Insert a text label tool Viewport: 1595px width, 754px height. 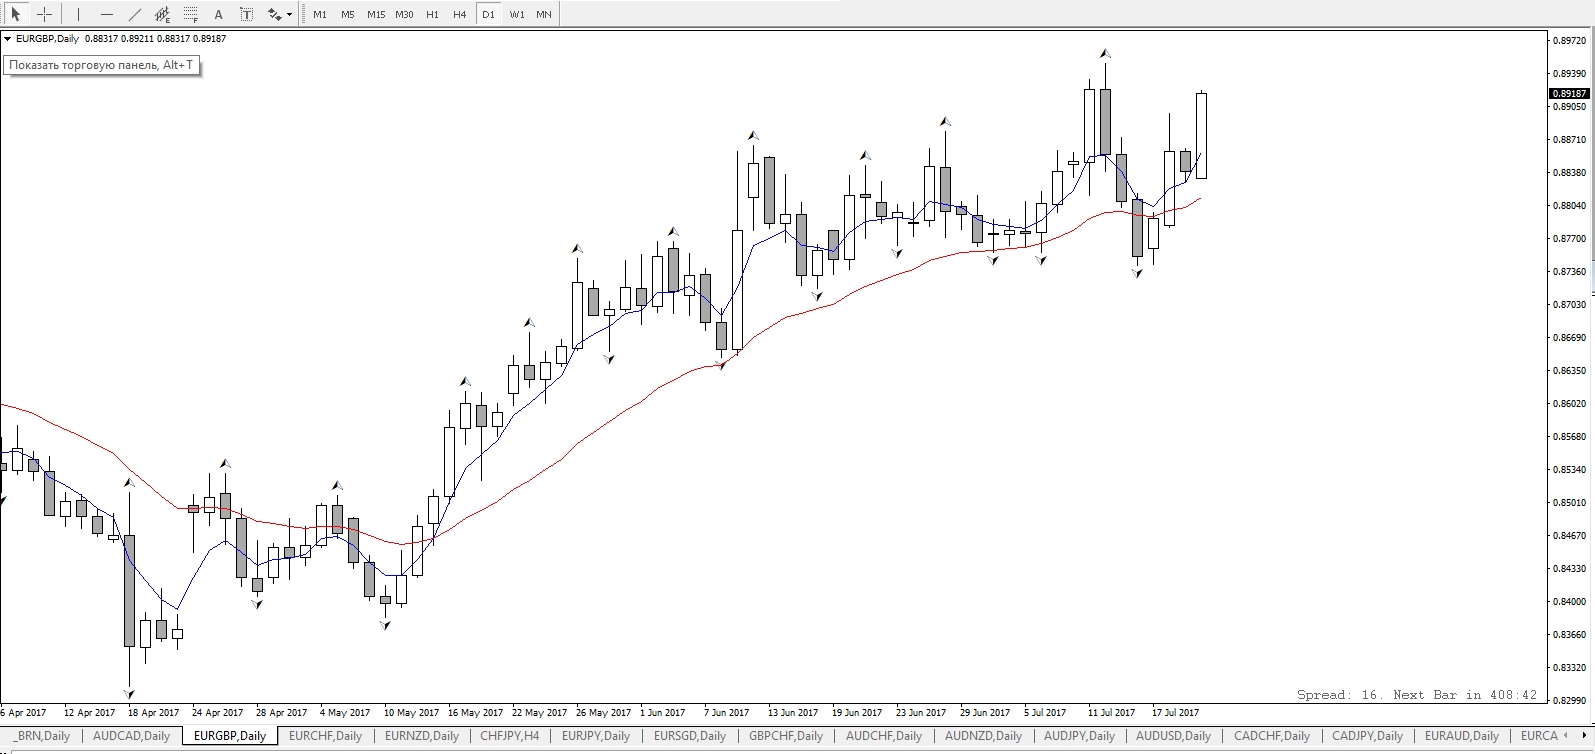click(247, 14)
